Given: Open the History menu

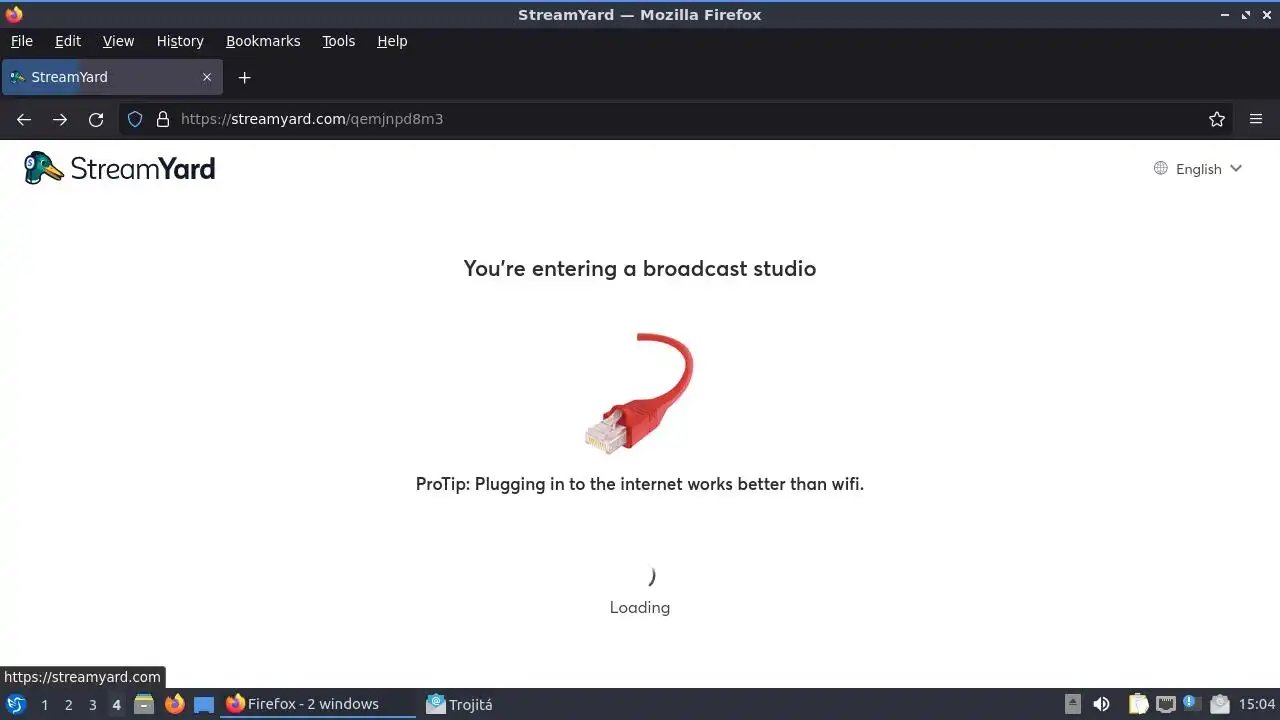Looking at the screenshot, I should (x=180, y=41).
